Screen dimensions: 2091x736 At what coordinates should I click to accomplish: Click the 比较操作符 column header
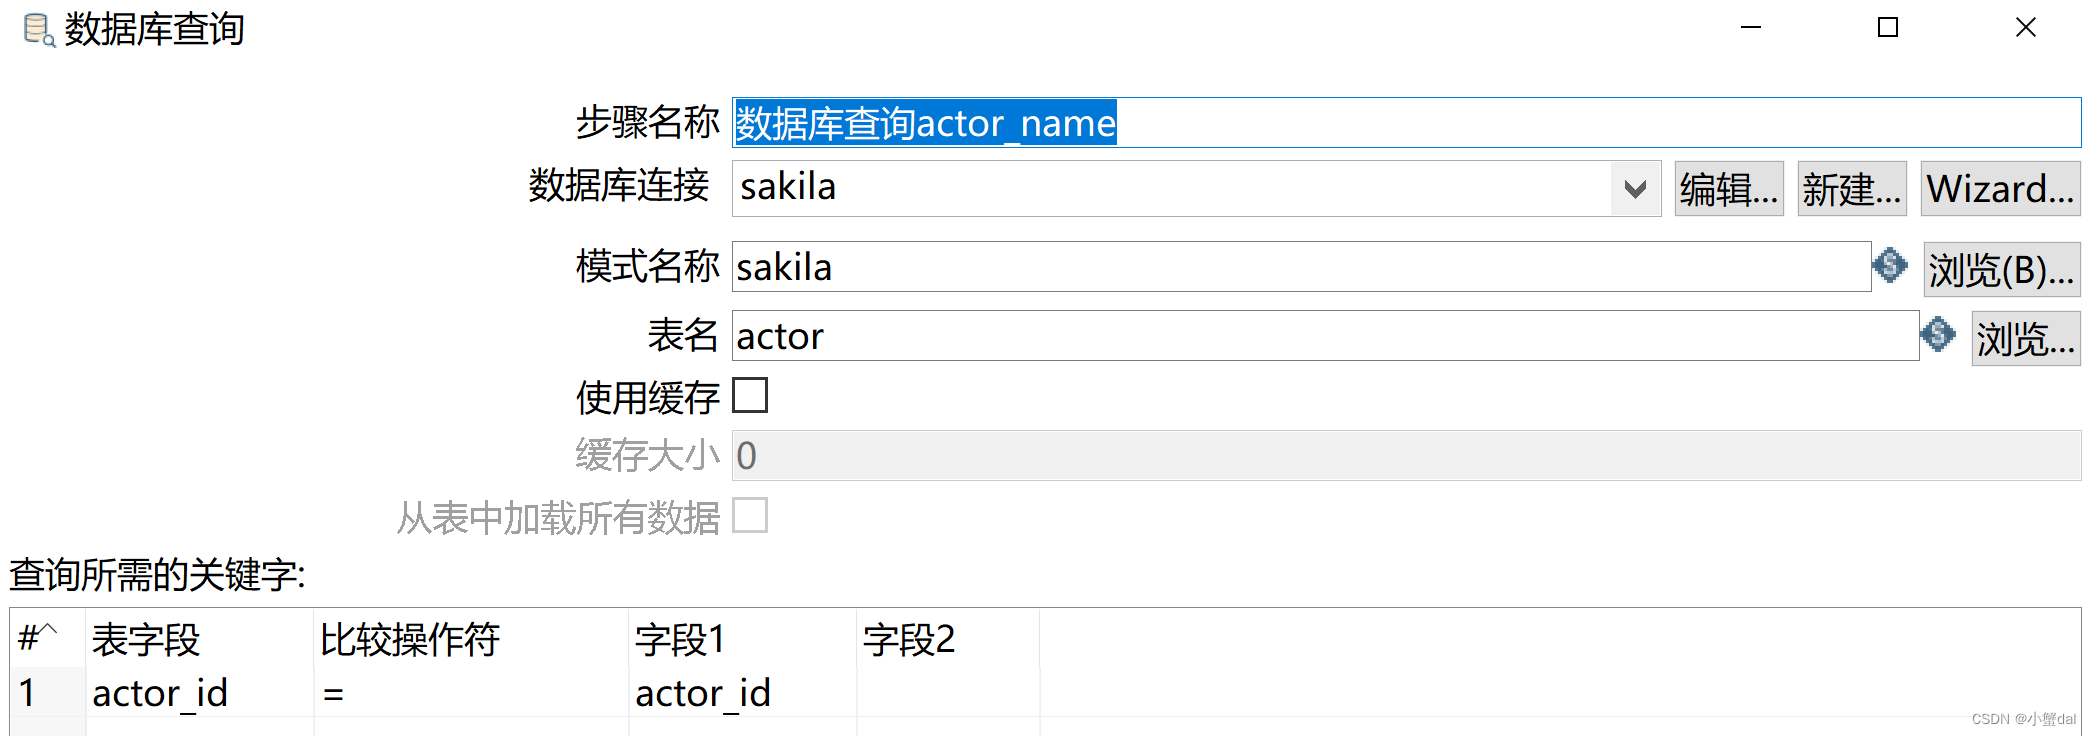tap(471, 639)
